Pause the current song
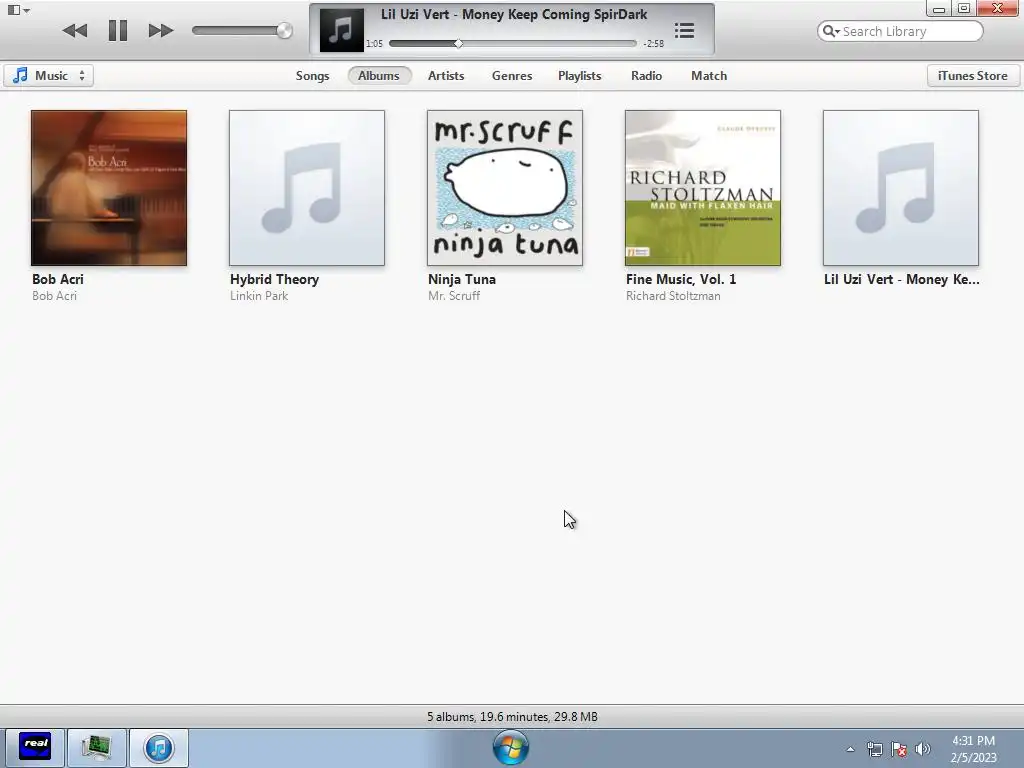 click(118, 30)
